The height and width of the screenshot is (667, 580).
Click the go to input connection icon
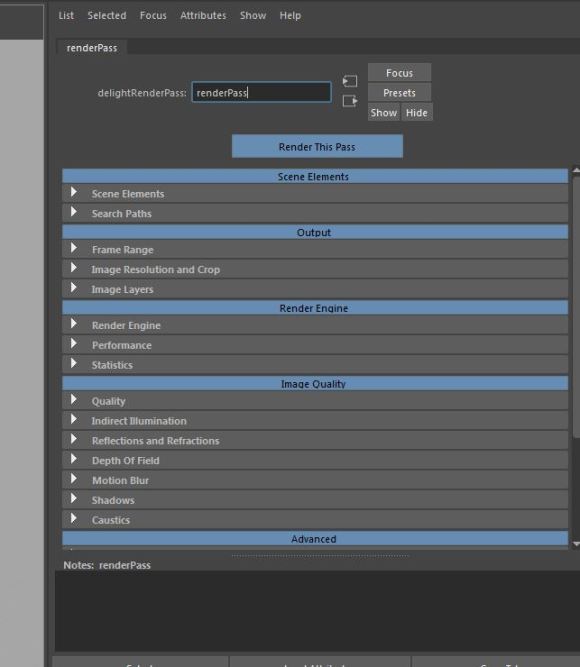[x=350, y=81]
